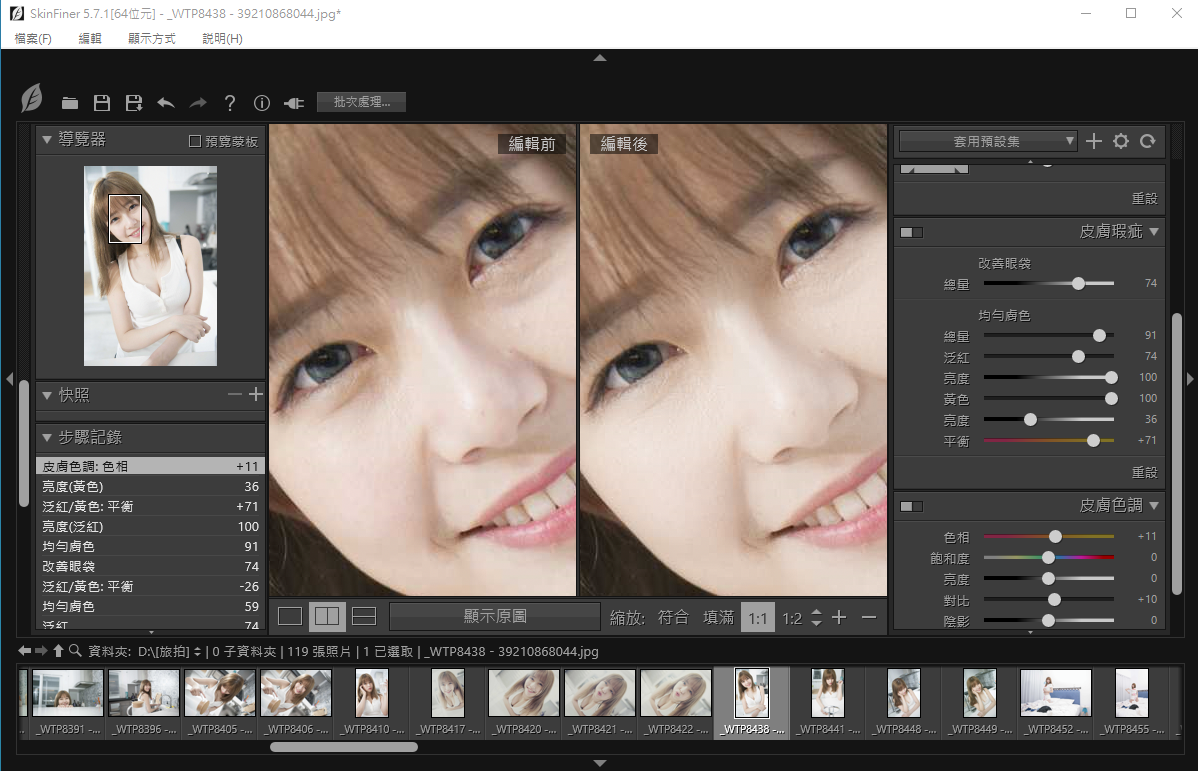Screen dimensions: 1198x771
Task: Click the circular reset-all arrow icon
Action: (x=1148, y=141)
